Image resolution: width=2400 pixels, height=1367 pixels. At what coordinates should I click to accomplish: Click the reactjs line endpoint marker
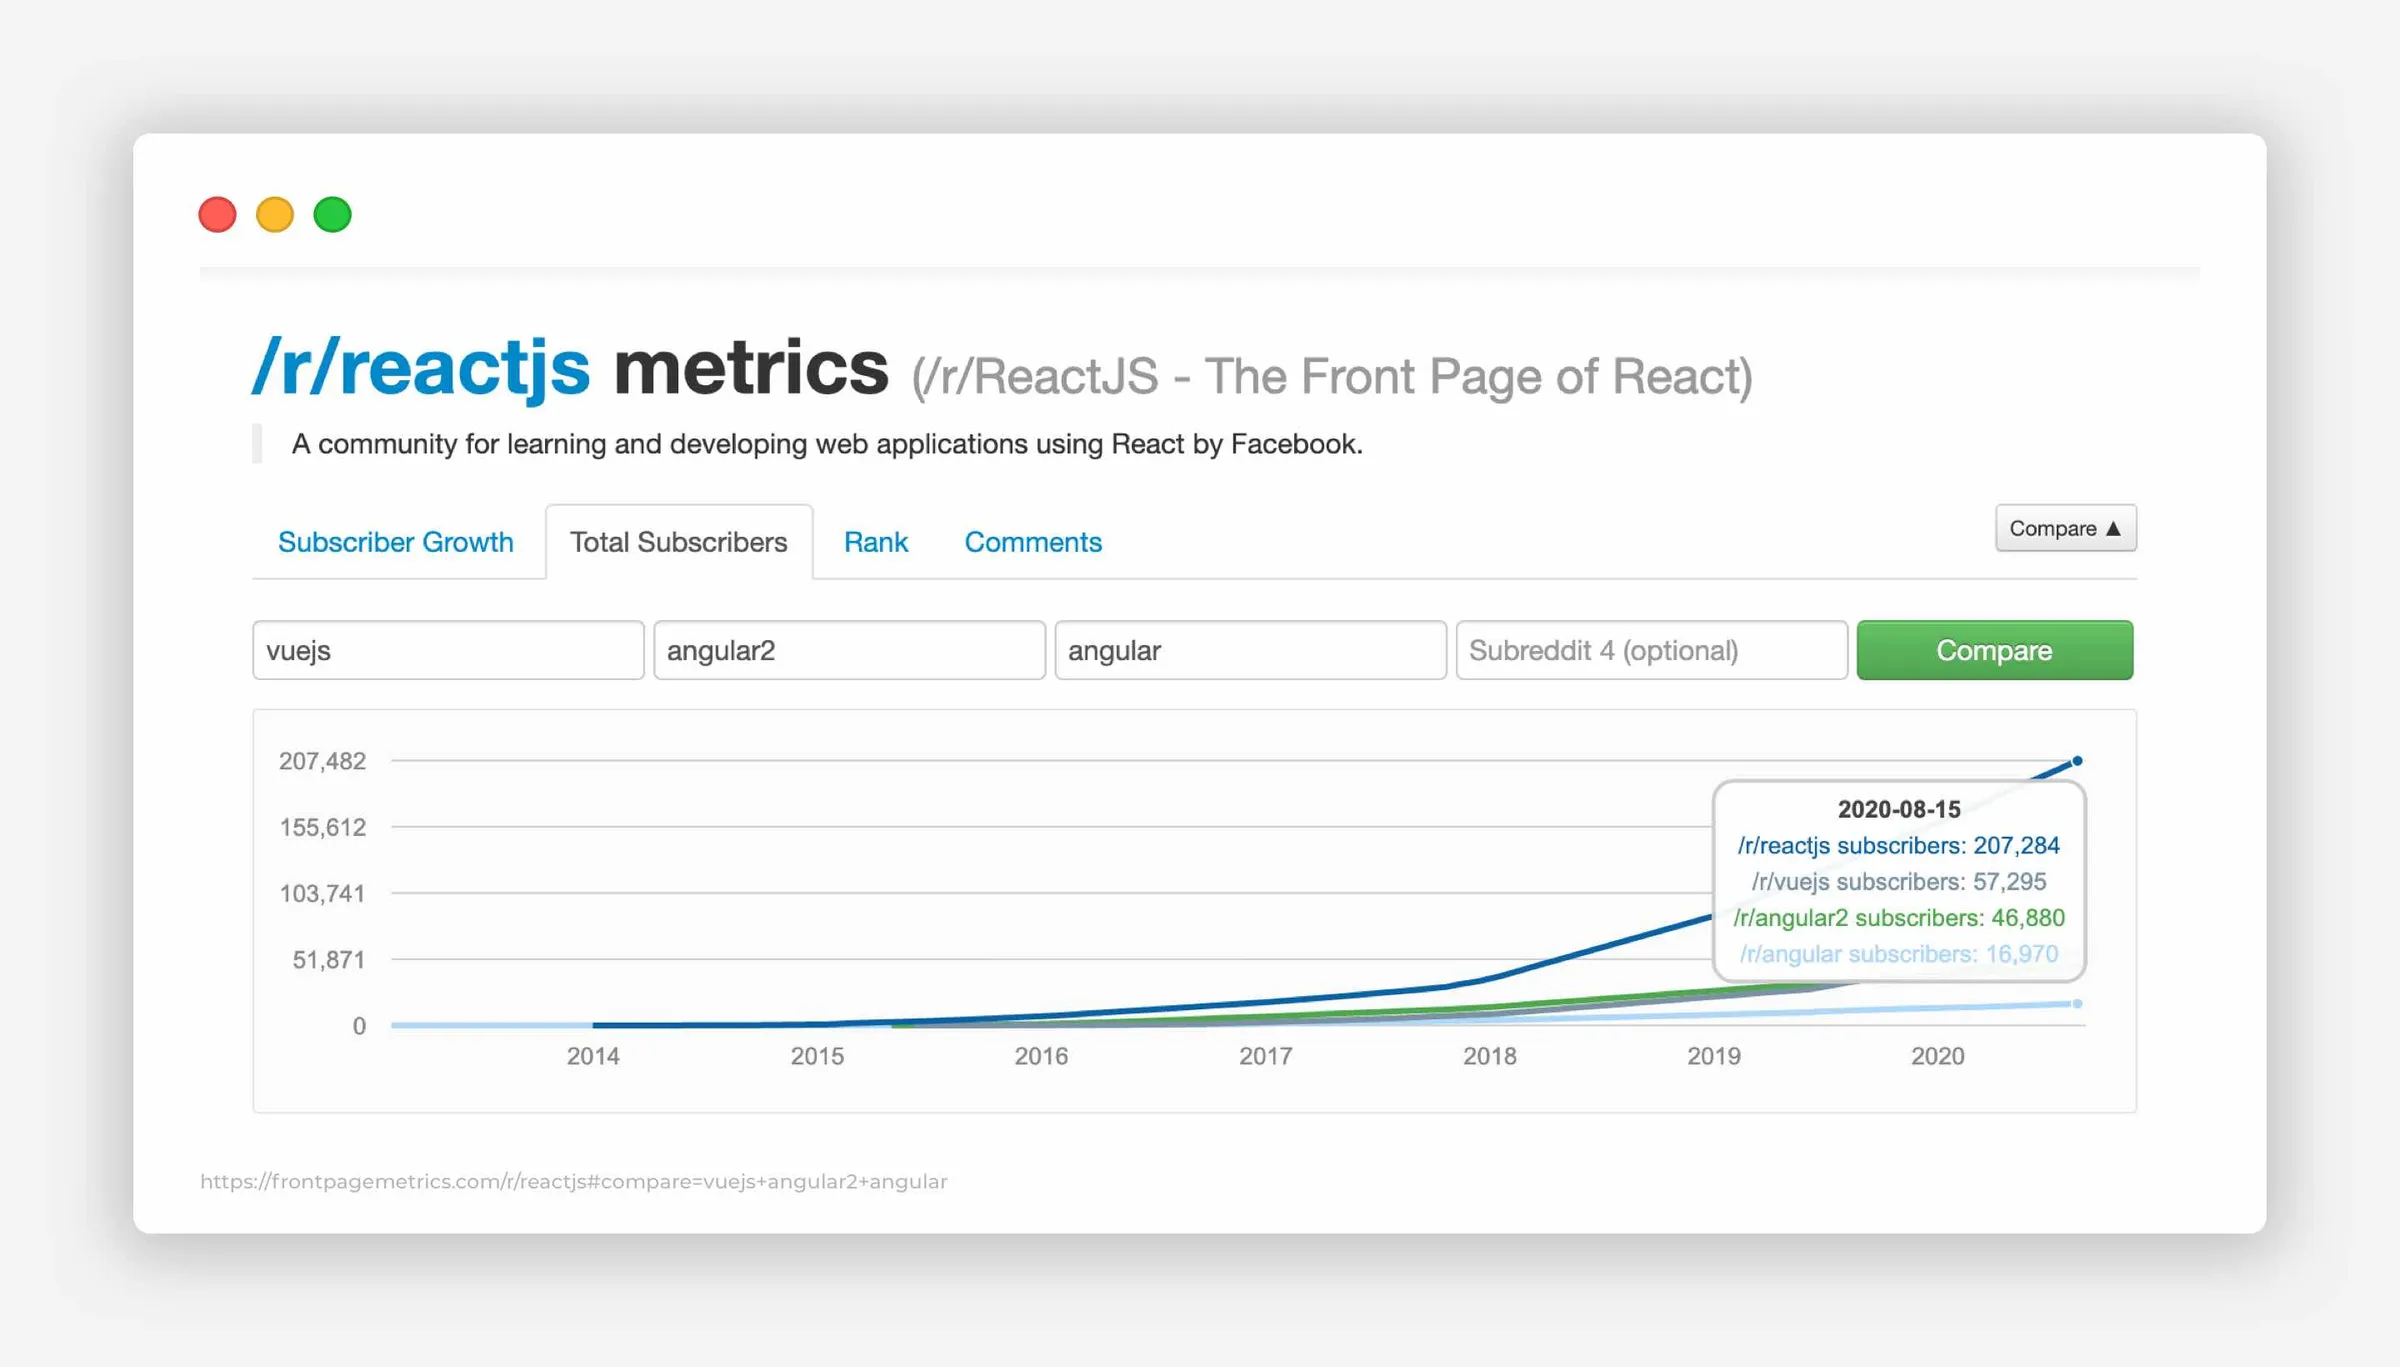pos(2077,761)
